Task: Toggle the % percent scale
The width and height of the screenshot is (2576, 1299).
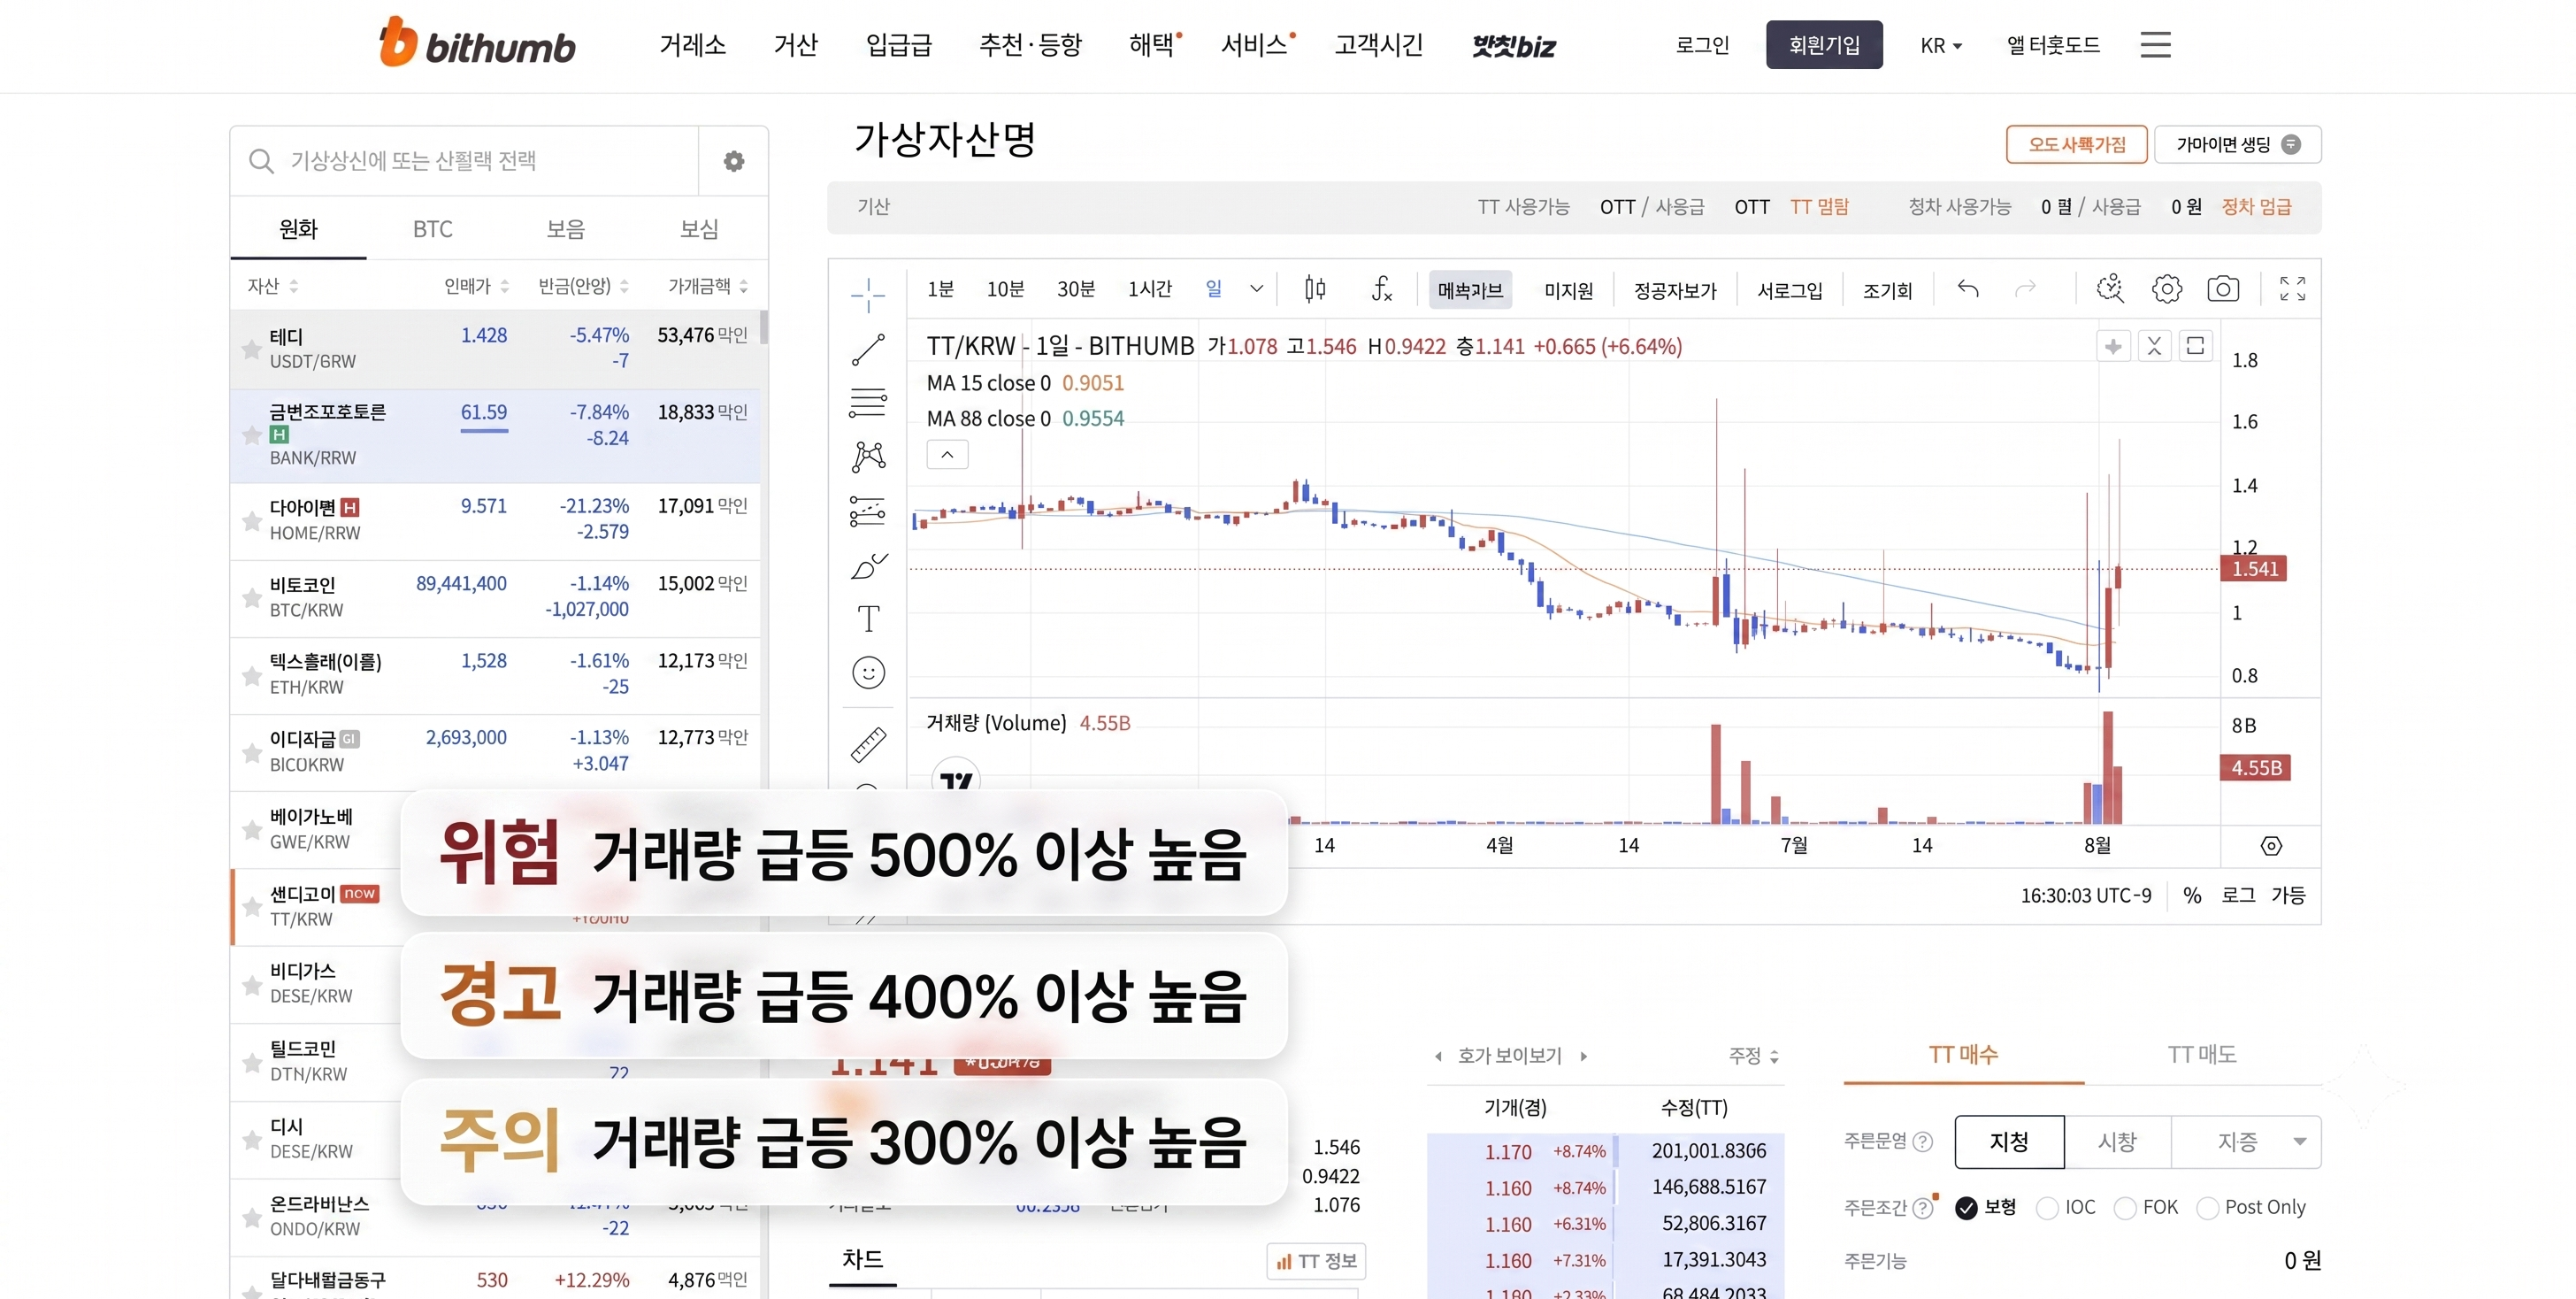Action: click(2192, 896)
